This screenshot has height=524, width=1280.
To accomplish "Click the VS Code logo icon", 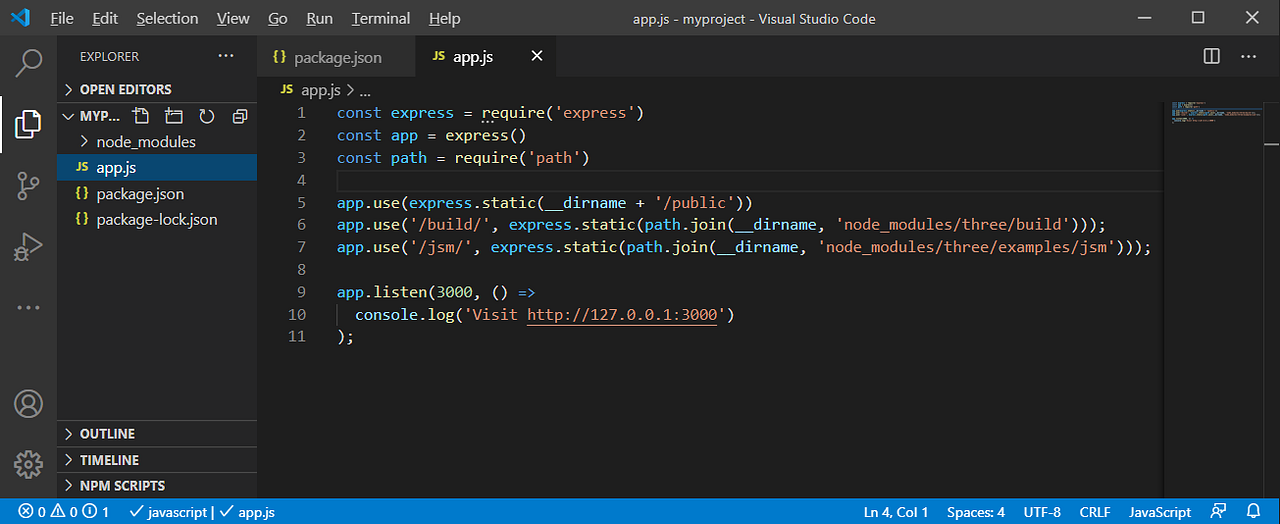I will point(22,18).
